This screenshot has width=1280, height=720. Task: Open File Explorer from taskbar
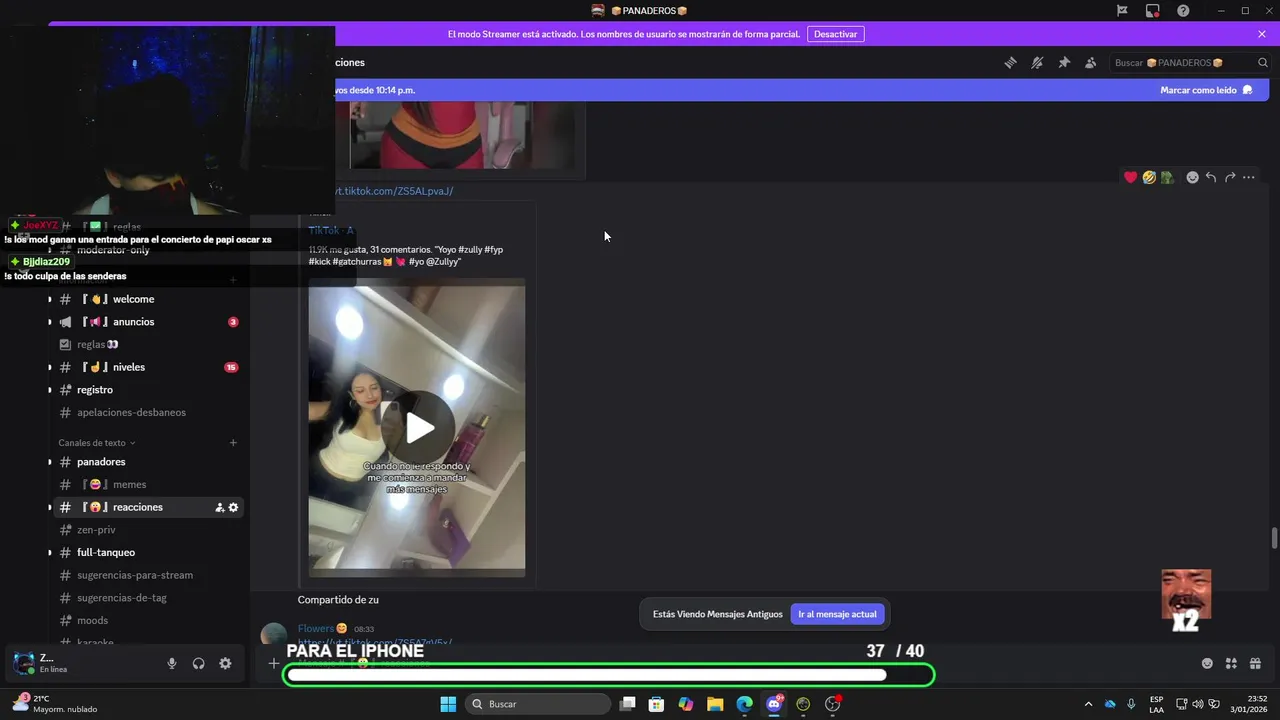tap(715, 704)
